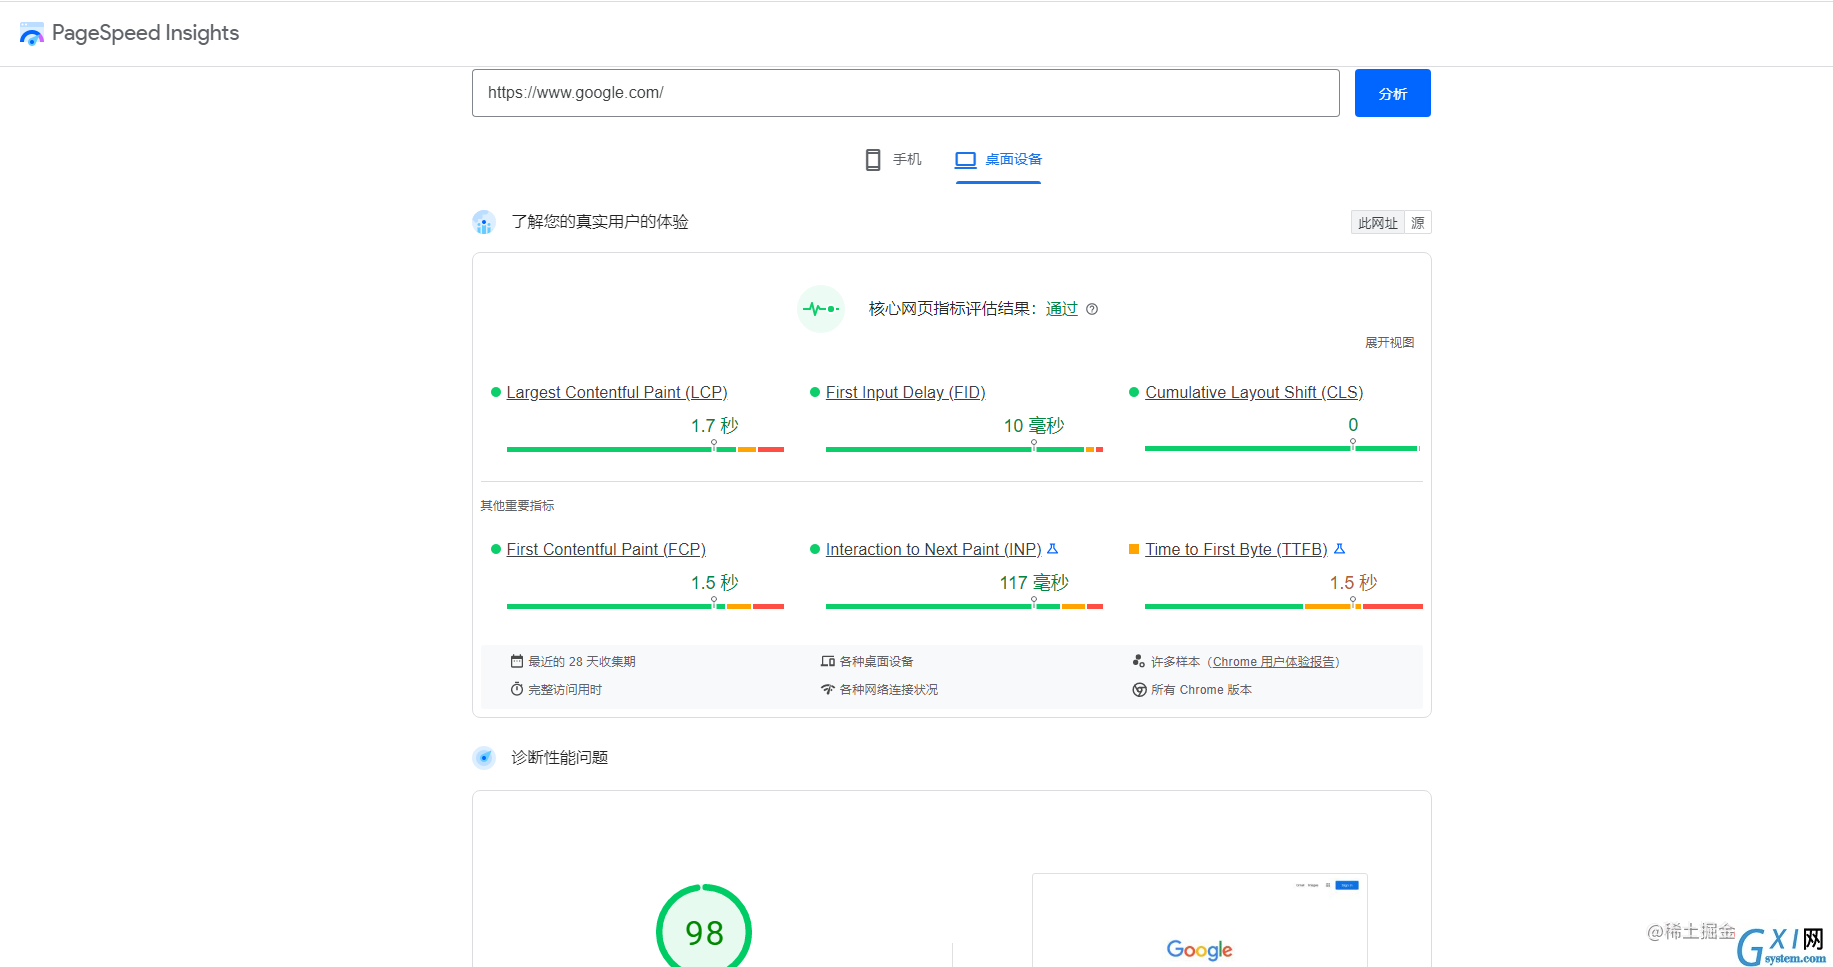Click the experimental flask icon beside INP

1052,549
